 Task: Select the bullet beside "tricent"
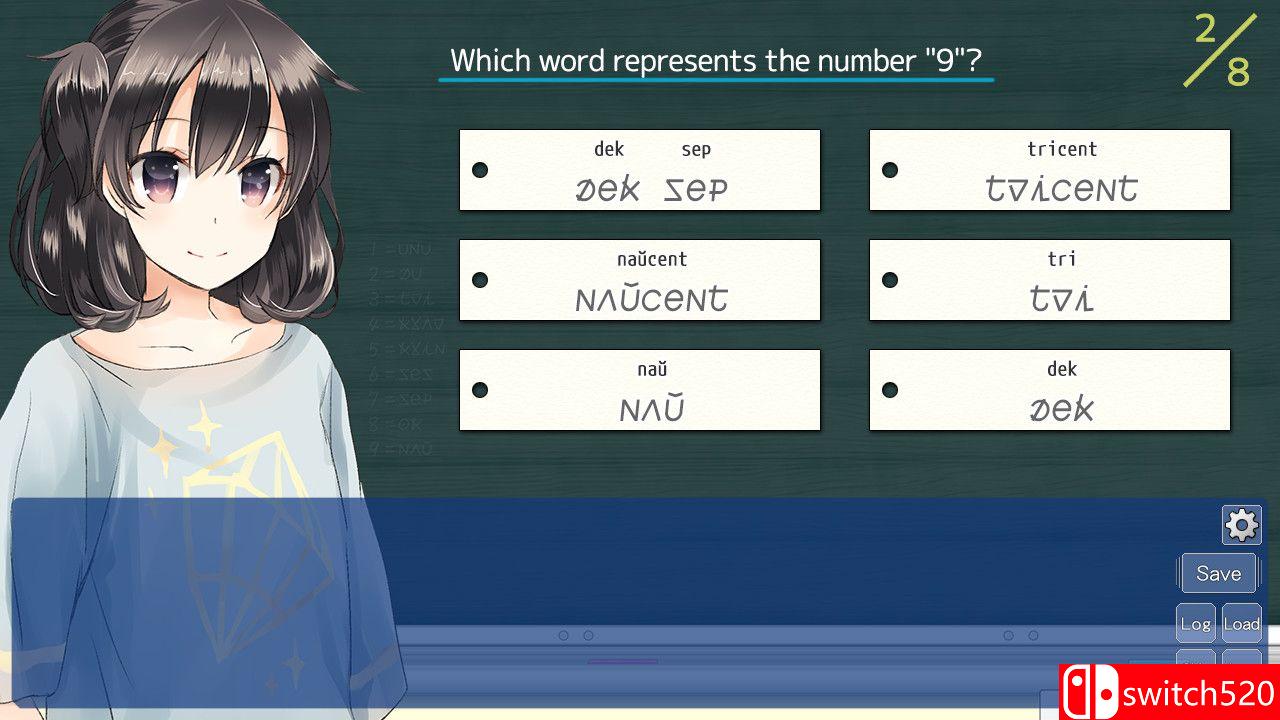(x=890, y=170)
